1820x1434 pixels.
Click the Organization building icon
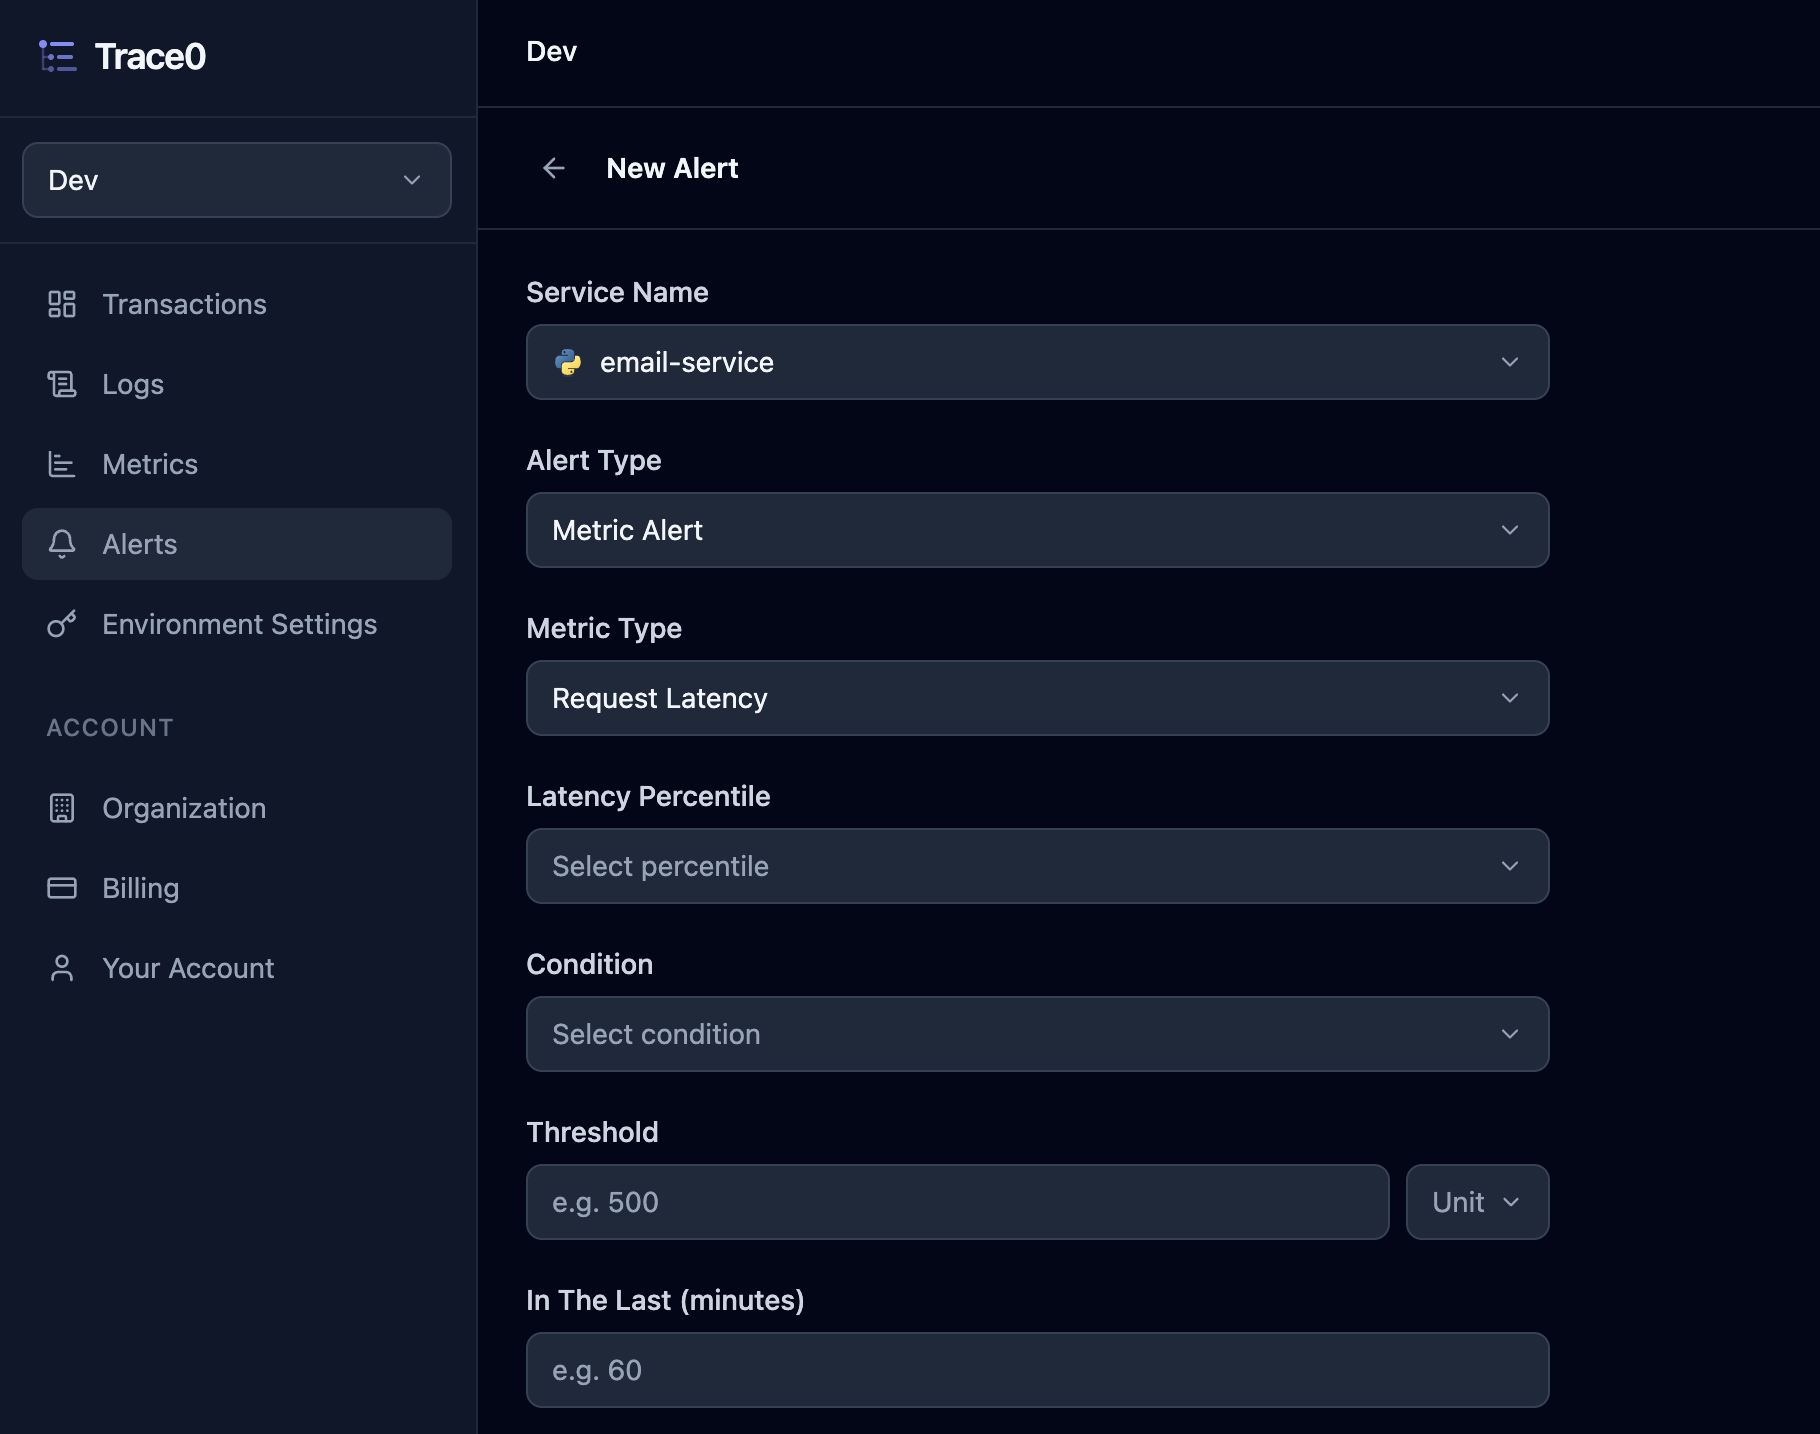62,808
